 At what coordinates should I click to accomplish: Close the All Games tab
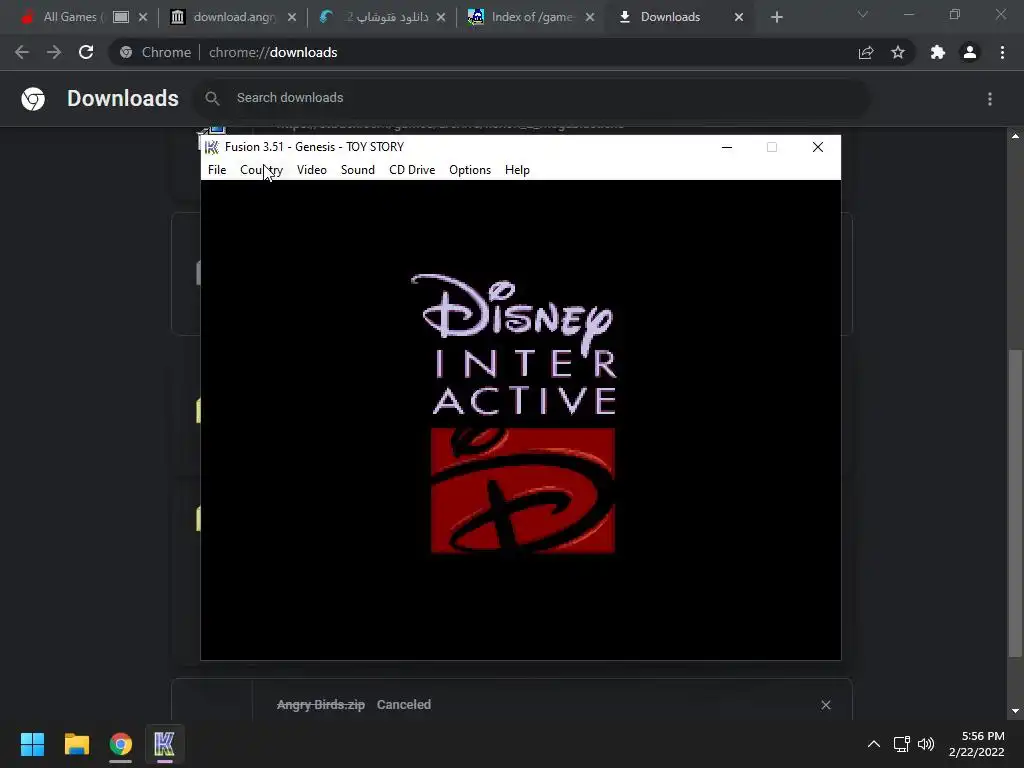tap(143, 17)
